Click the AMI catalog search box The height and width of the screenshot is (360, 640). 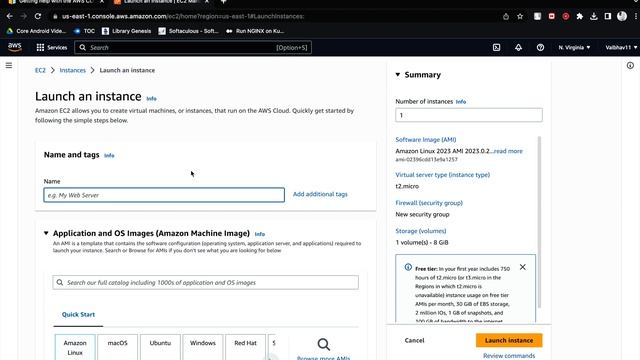coord(205,282)
